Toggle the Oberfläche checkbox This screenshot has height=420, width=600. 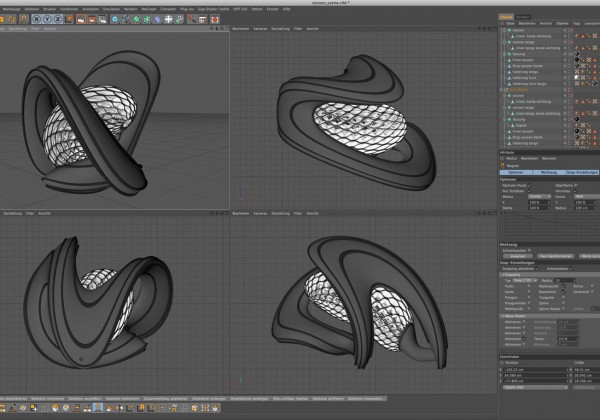576,185
